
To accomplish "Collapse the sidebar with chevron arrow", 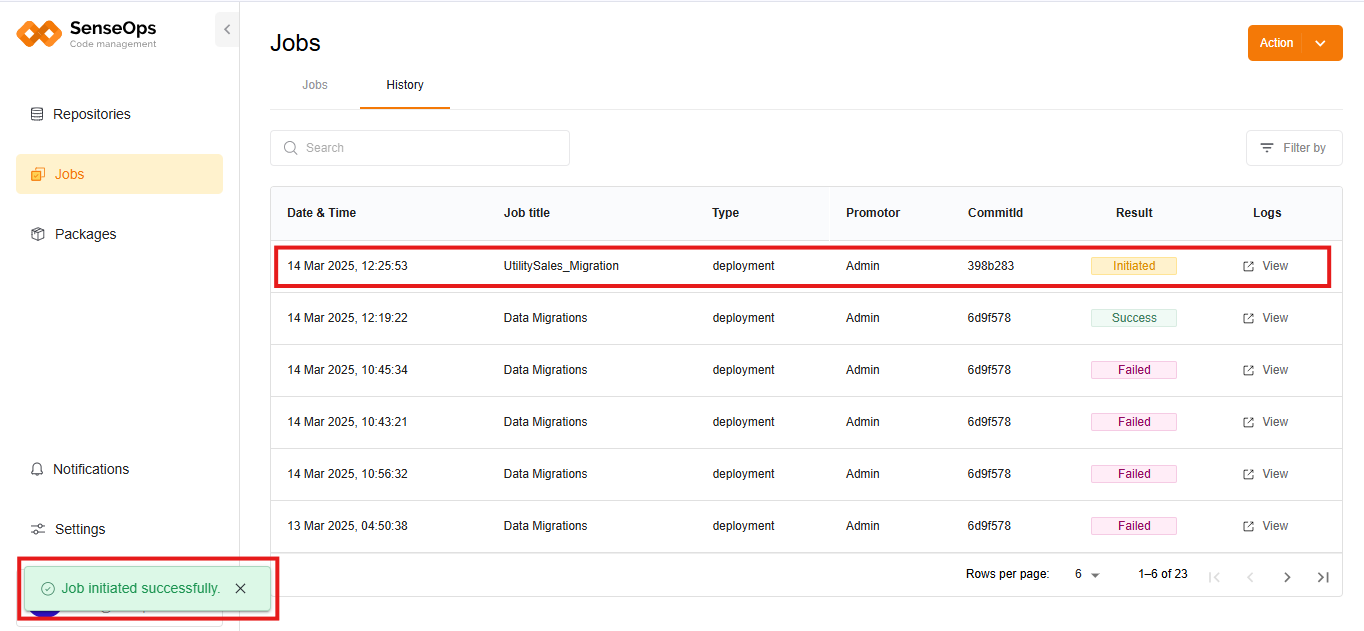I will pyautogui.click(x=227, y=30).
